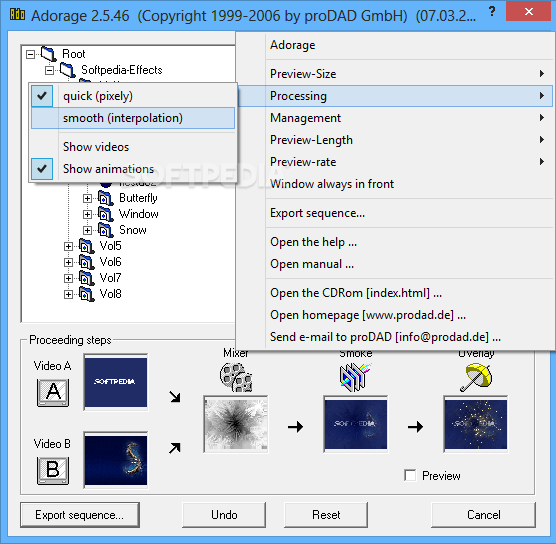Select the Snow tree label

click(133, 230)
